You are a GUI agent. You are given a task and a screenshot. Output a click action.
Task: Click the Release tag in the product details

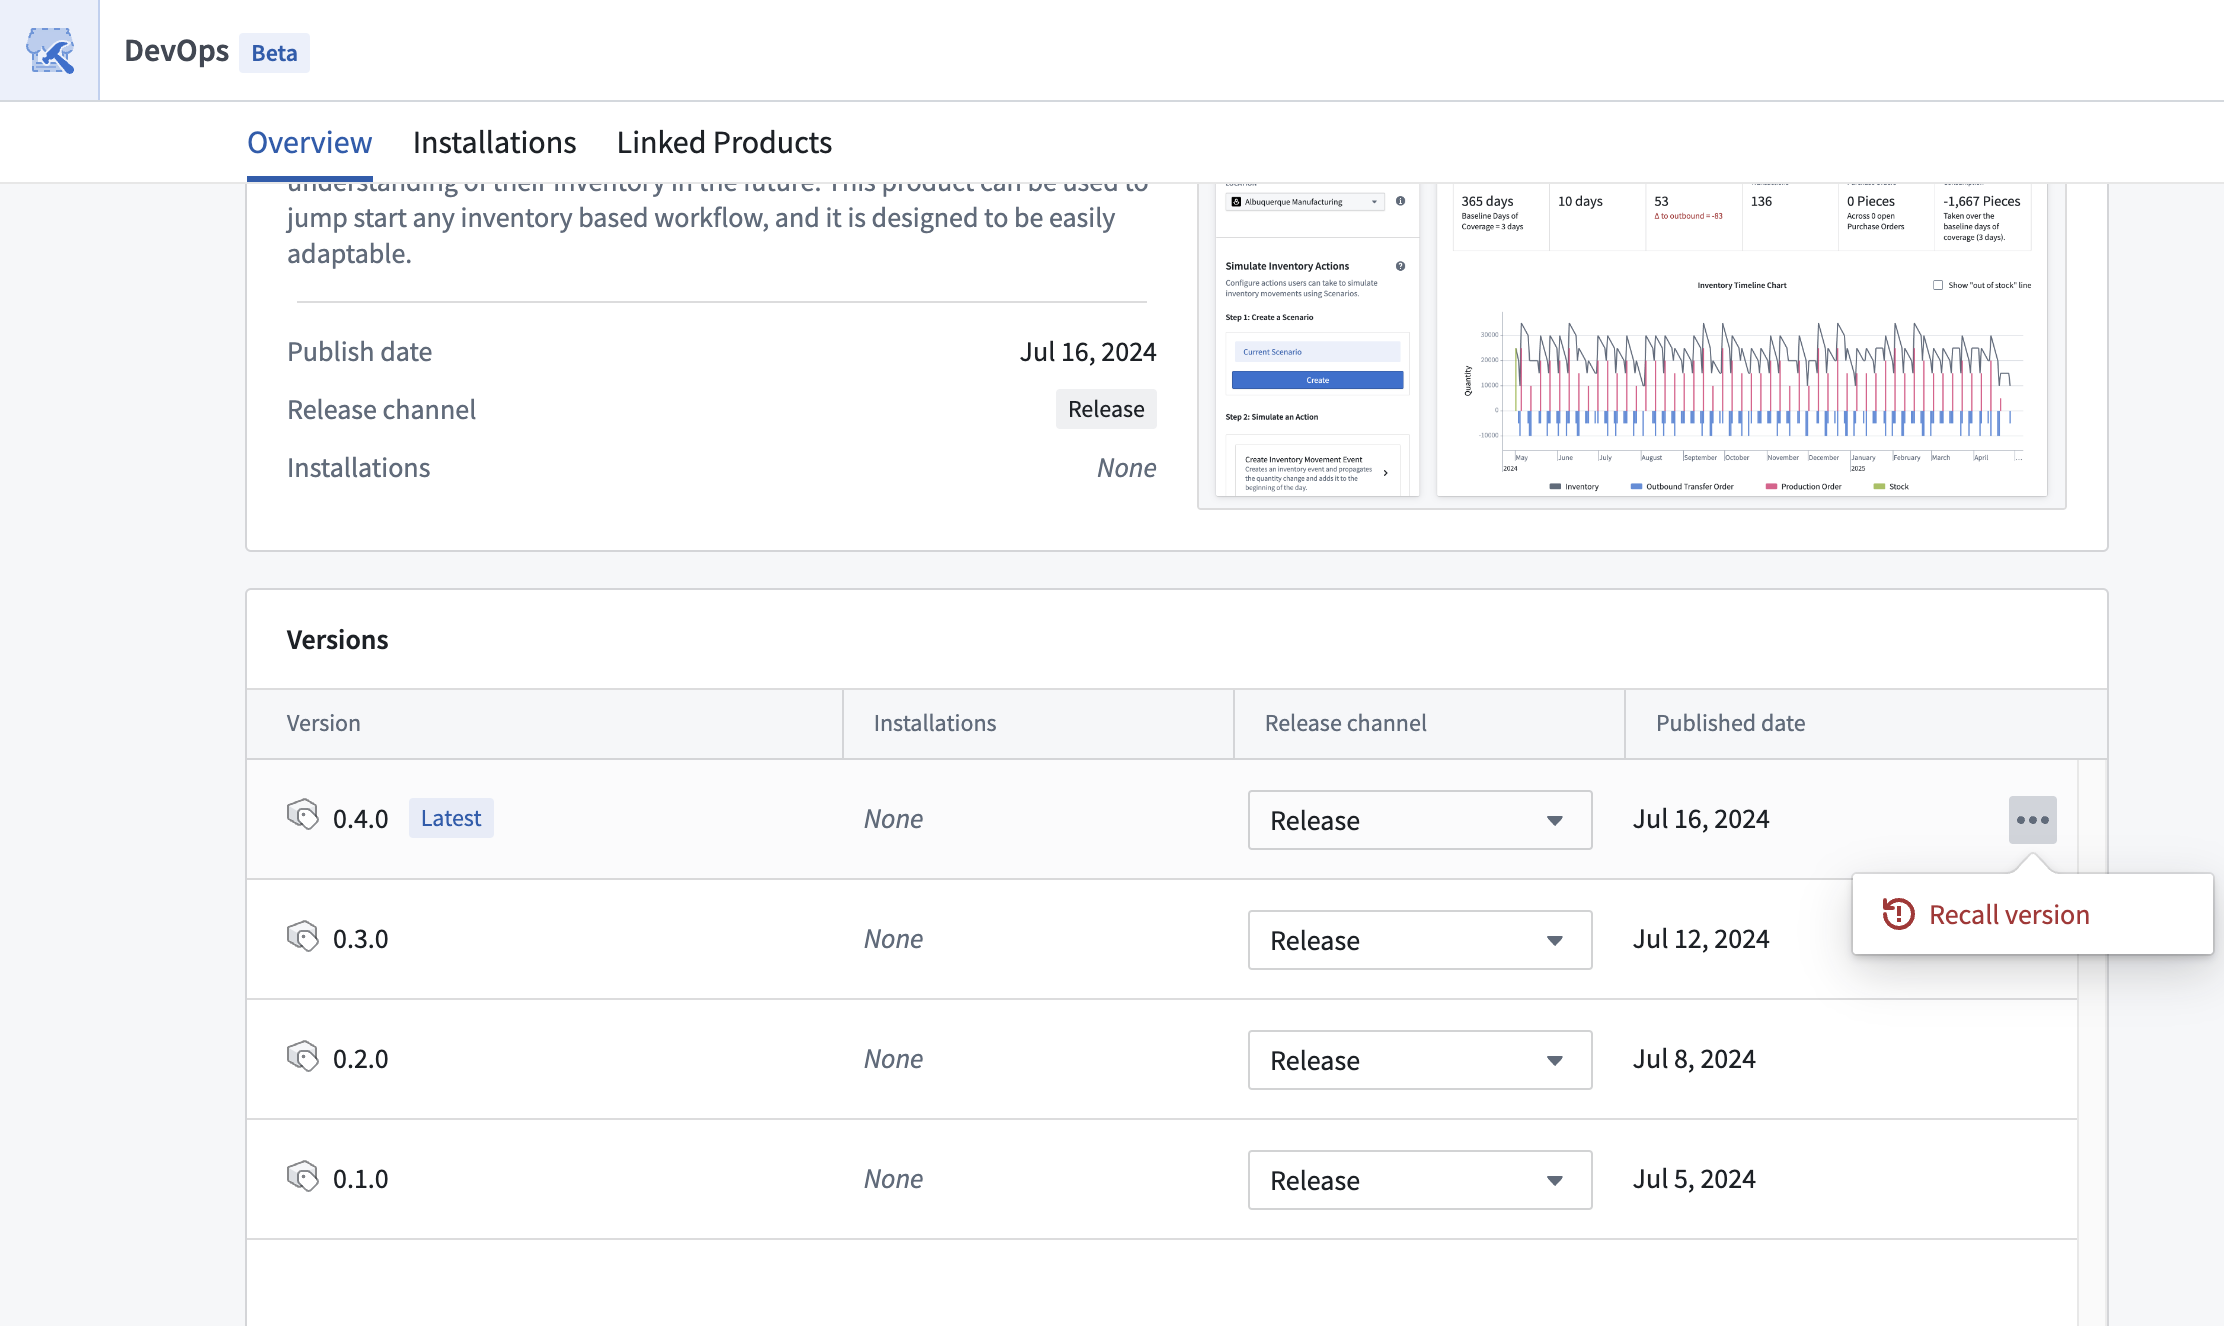click(x=1106, y=409)
